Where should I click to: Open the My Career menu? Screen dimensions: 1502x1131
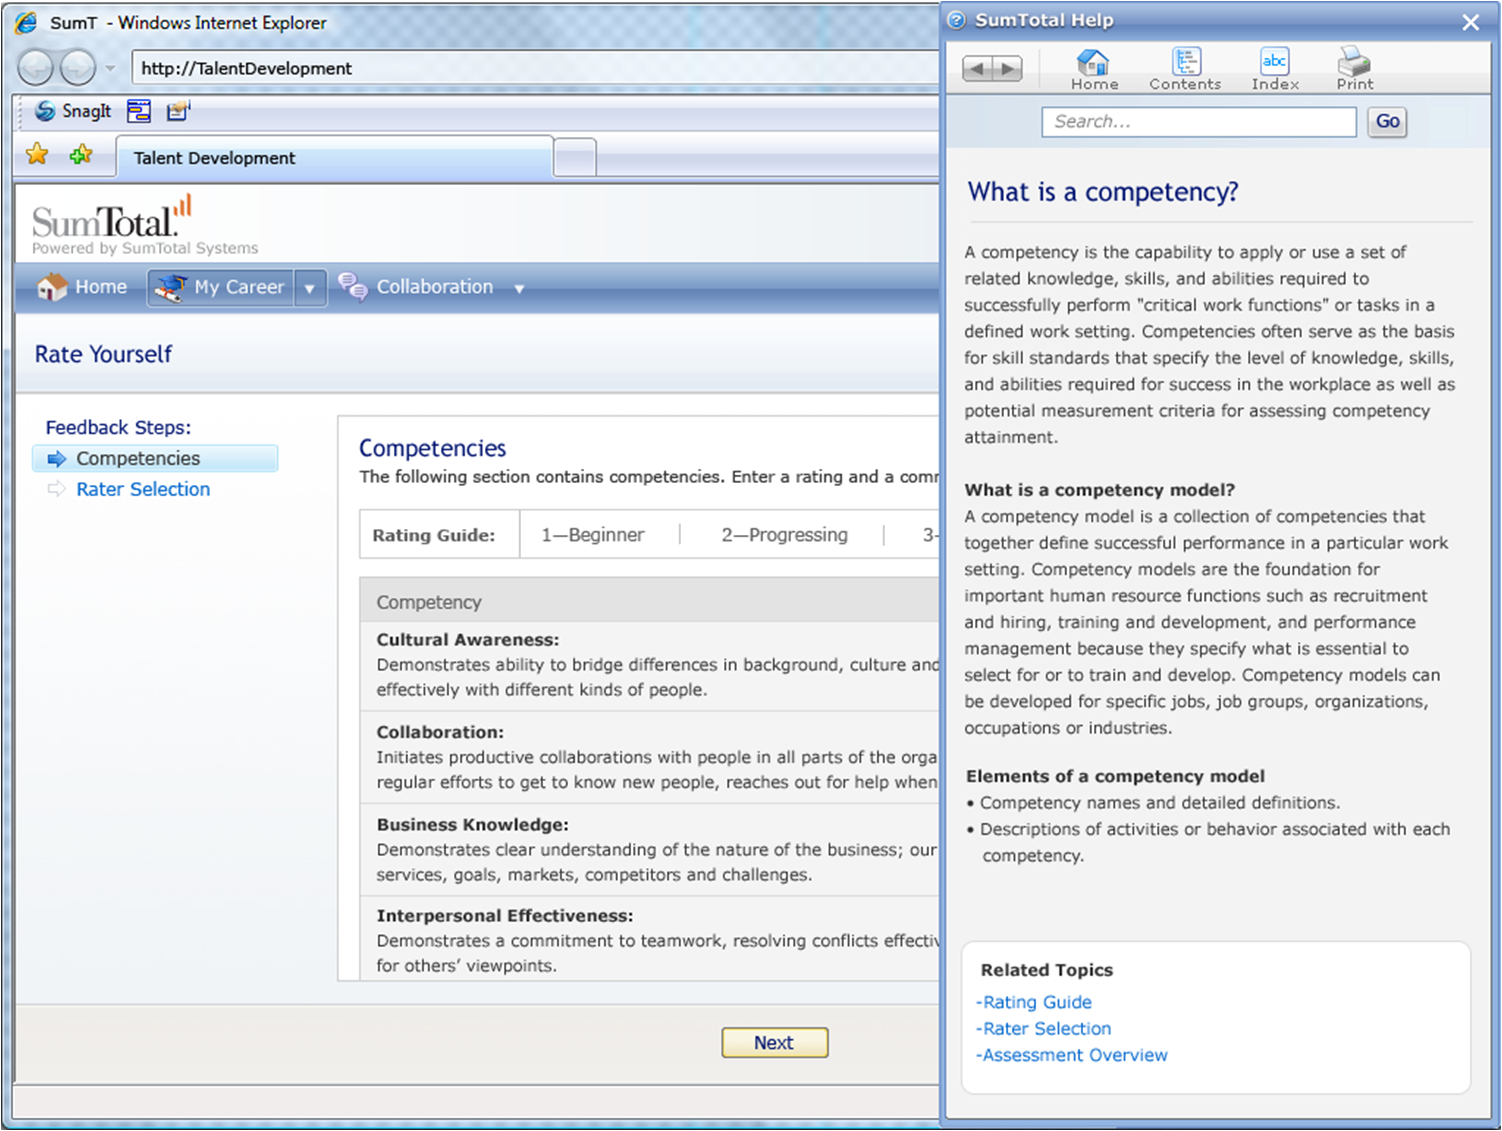[221, 288]
